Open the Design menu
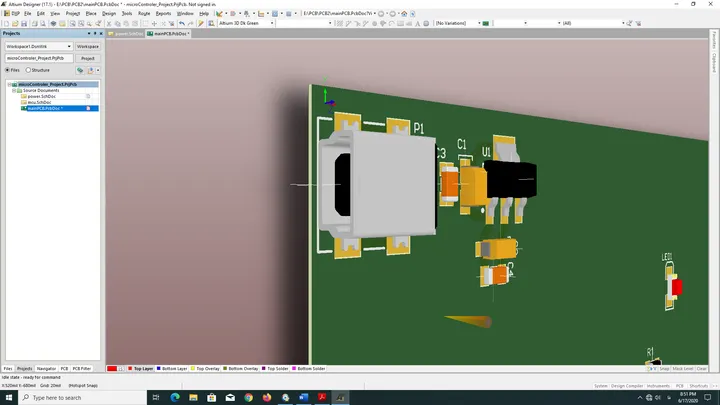 point(109,14)
